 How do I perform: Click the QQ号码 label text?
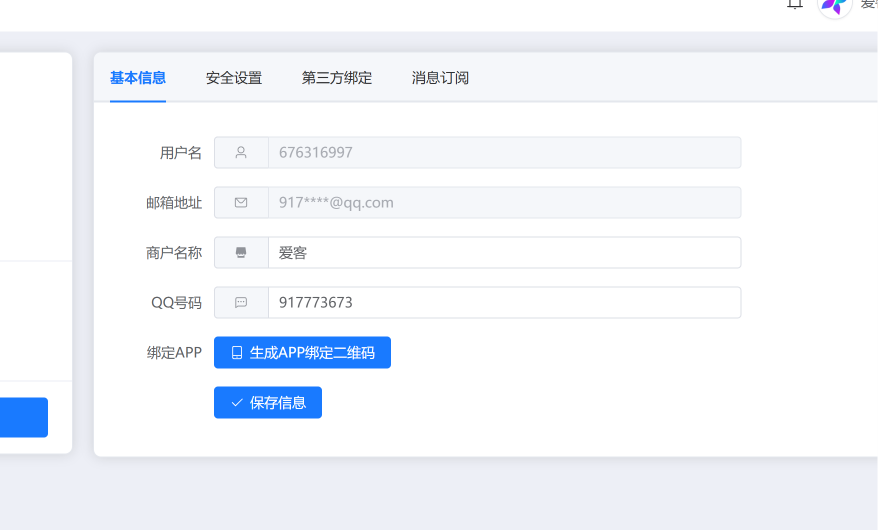pos(176,303)
